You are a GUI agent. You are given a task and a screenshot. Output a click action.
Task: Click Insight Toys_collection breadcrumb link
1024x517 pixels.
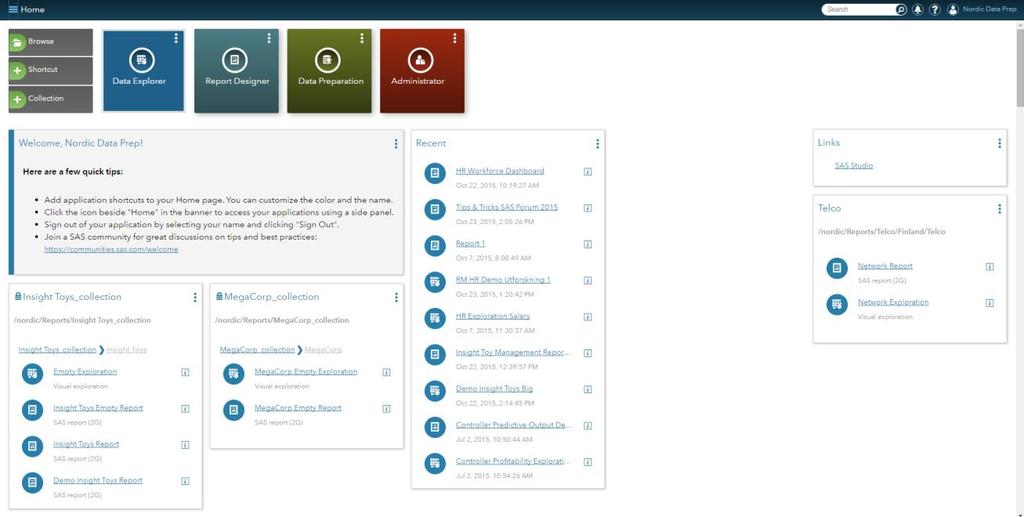57,350
